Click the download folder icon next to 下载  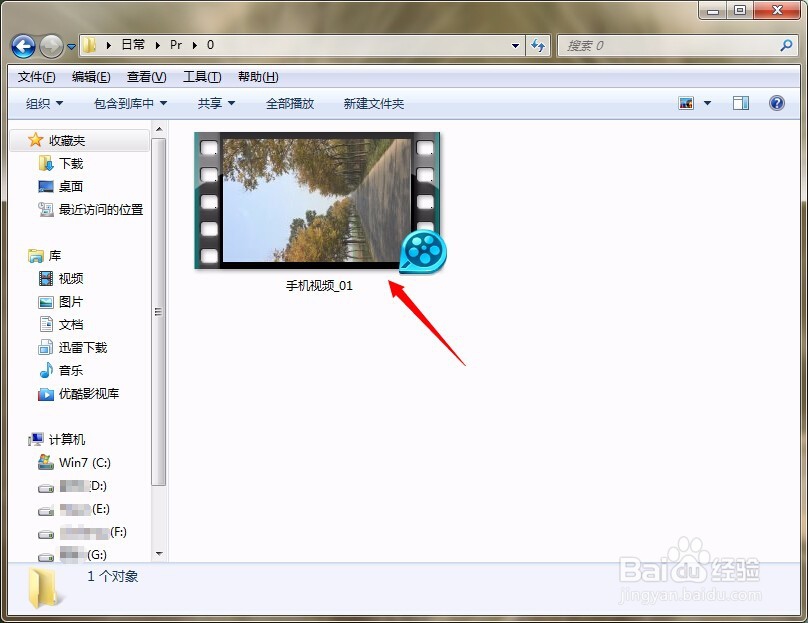coord(46,163)
